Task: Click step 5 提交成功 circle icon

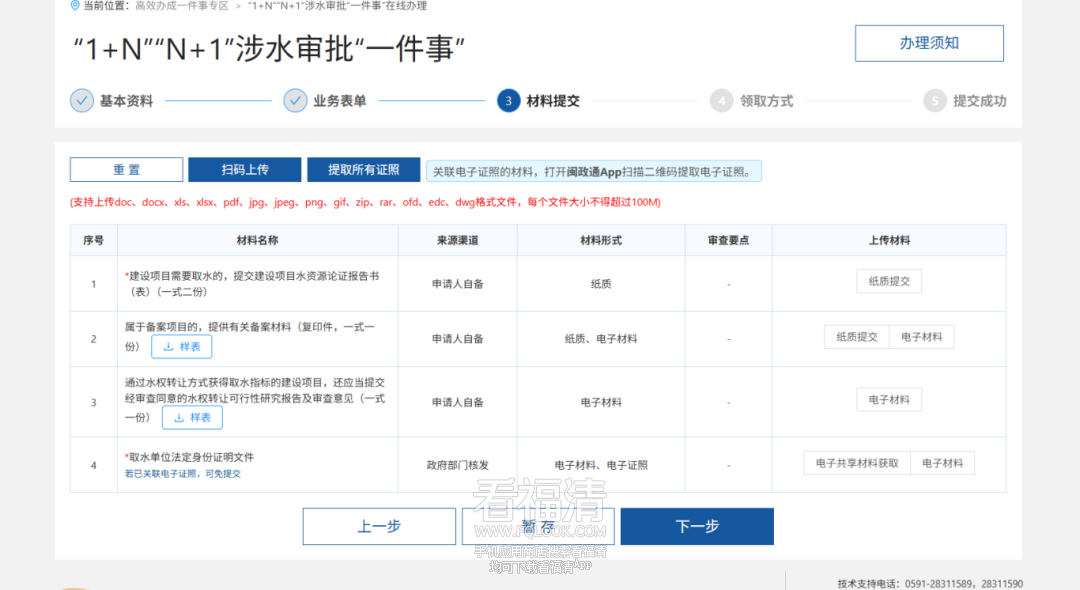Action: click(934, 101)
